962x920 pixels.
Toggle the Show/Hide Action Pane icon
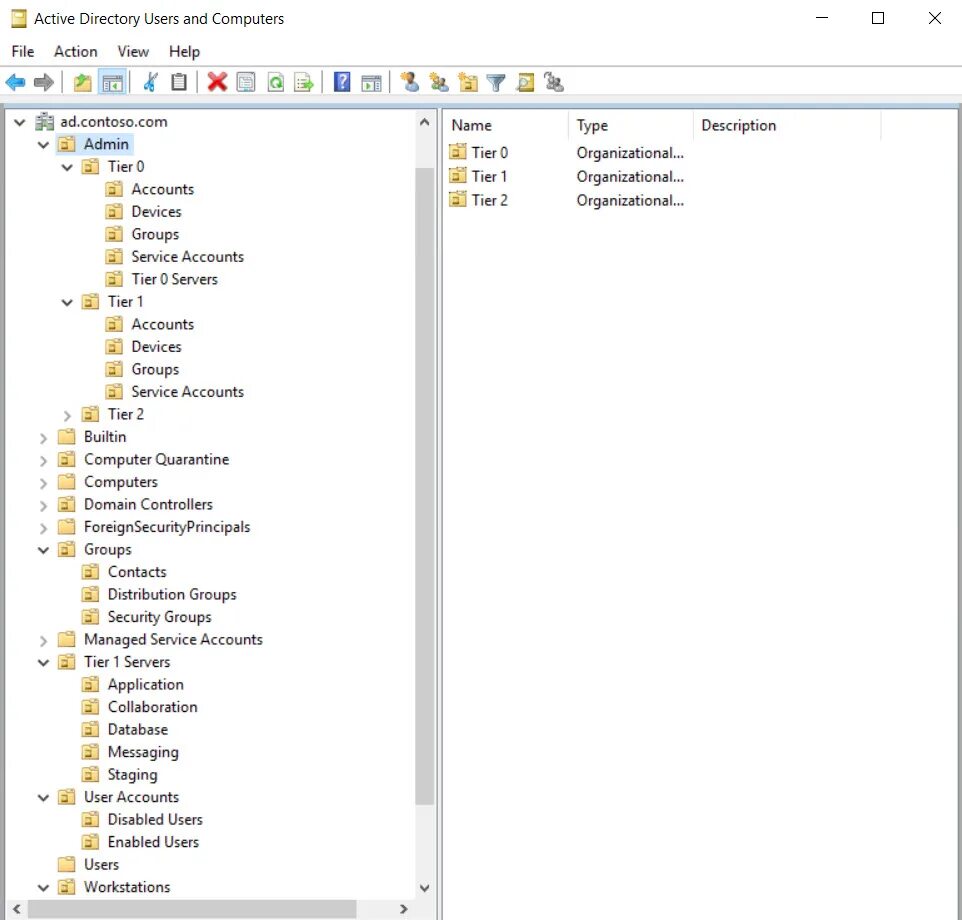click(371, 82)
